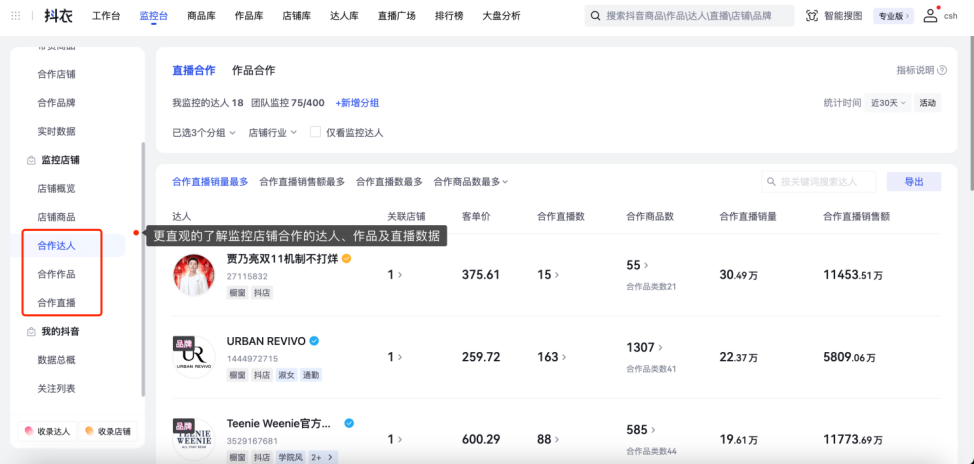
Task: Open 店铺库 in top navigation
Action: coord(296,16)
